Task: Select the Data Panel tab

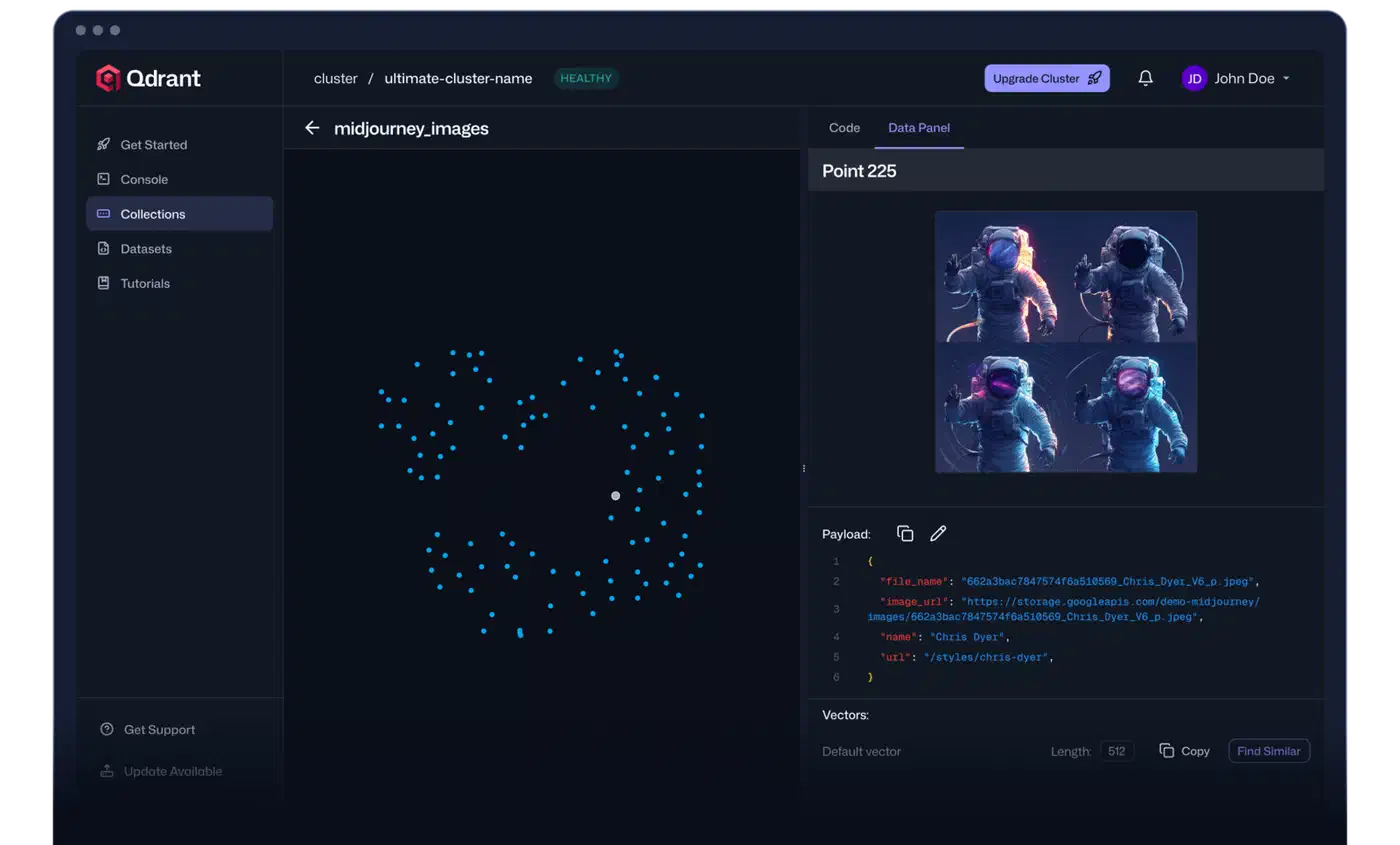Action: coord(919,128)
